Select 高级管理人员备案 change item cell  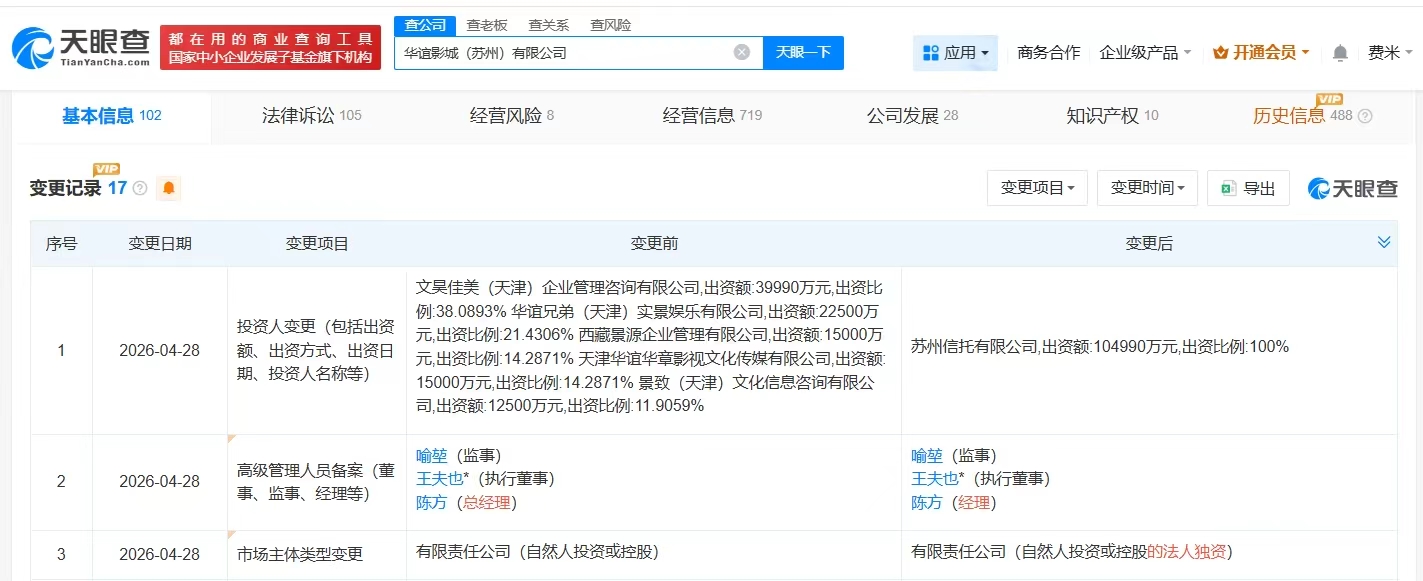[317, 481]
